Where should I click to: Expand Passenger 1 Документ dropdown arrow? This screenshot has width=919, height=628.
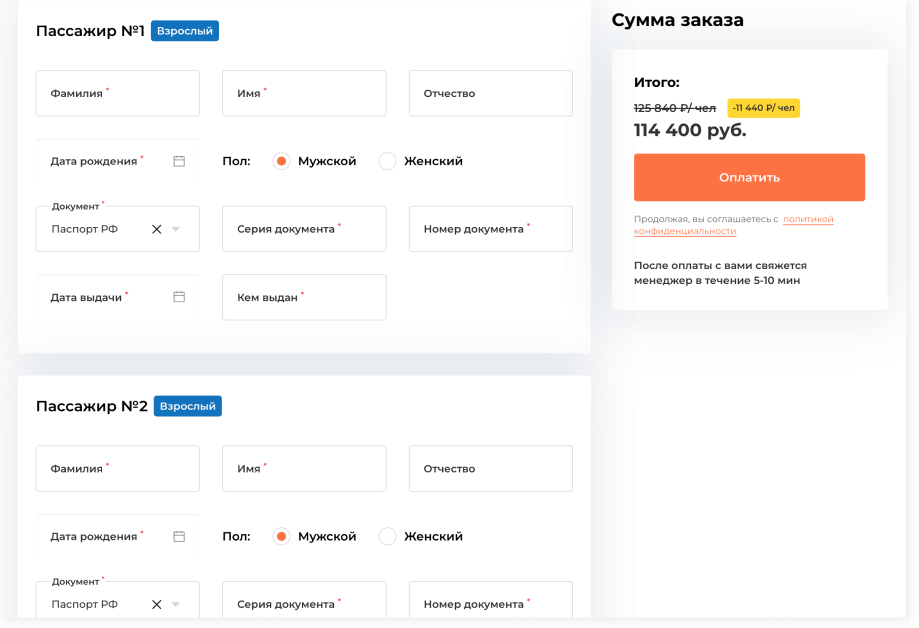(176, 229)
